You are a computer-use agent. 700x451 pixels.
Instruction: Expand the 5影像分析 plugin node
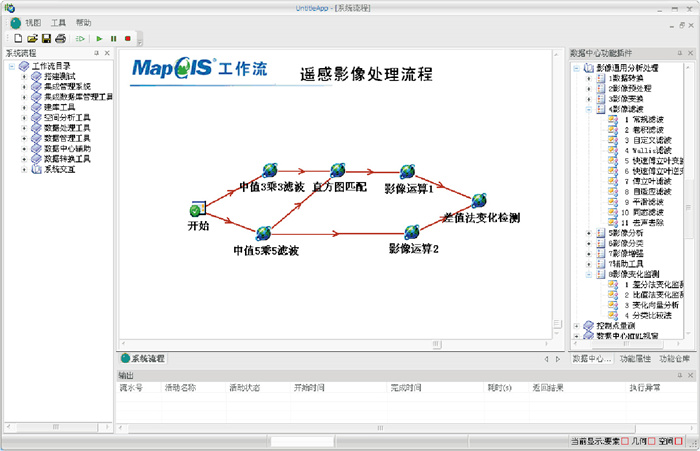[588, 233]
